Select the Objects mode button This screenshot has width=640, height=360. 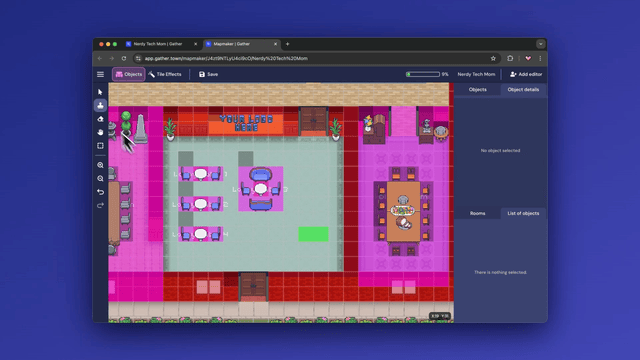(129, 74)
